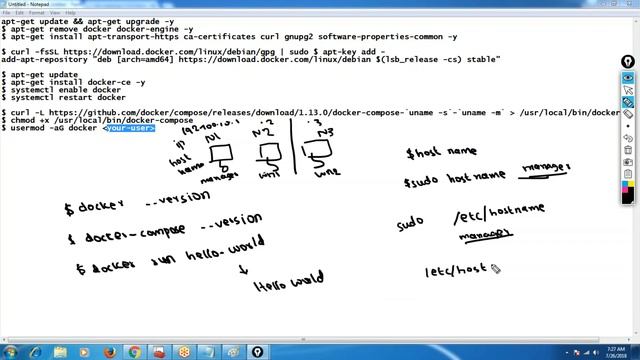Pick the cyan color swatch
The width and height of the screenshot is (640, 360).
coord(625,184)
